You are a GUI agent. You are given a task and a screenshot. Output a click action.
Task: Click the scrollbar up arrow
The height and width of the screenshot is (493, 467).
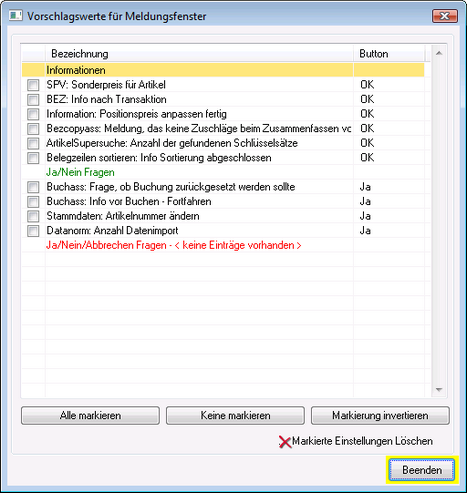pyautogui.click(x=439, y=53)
